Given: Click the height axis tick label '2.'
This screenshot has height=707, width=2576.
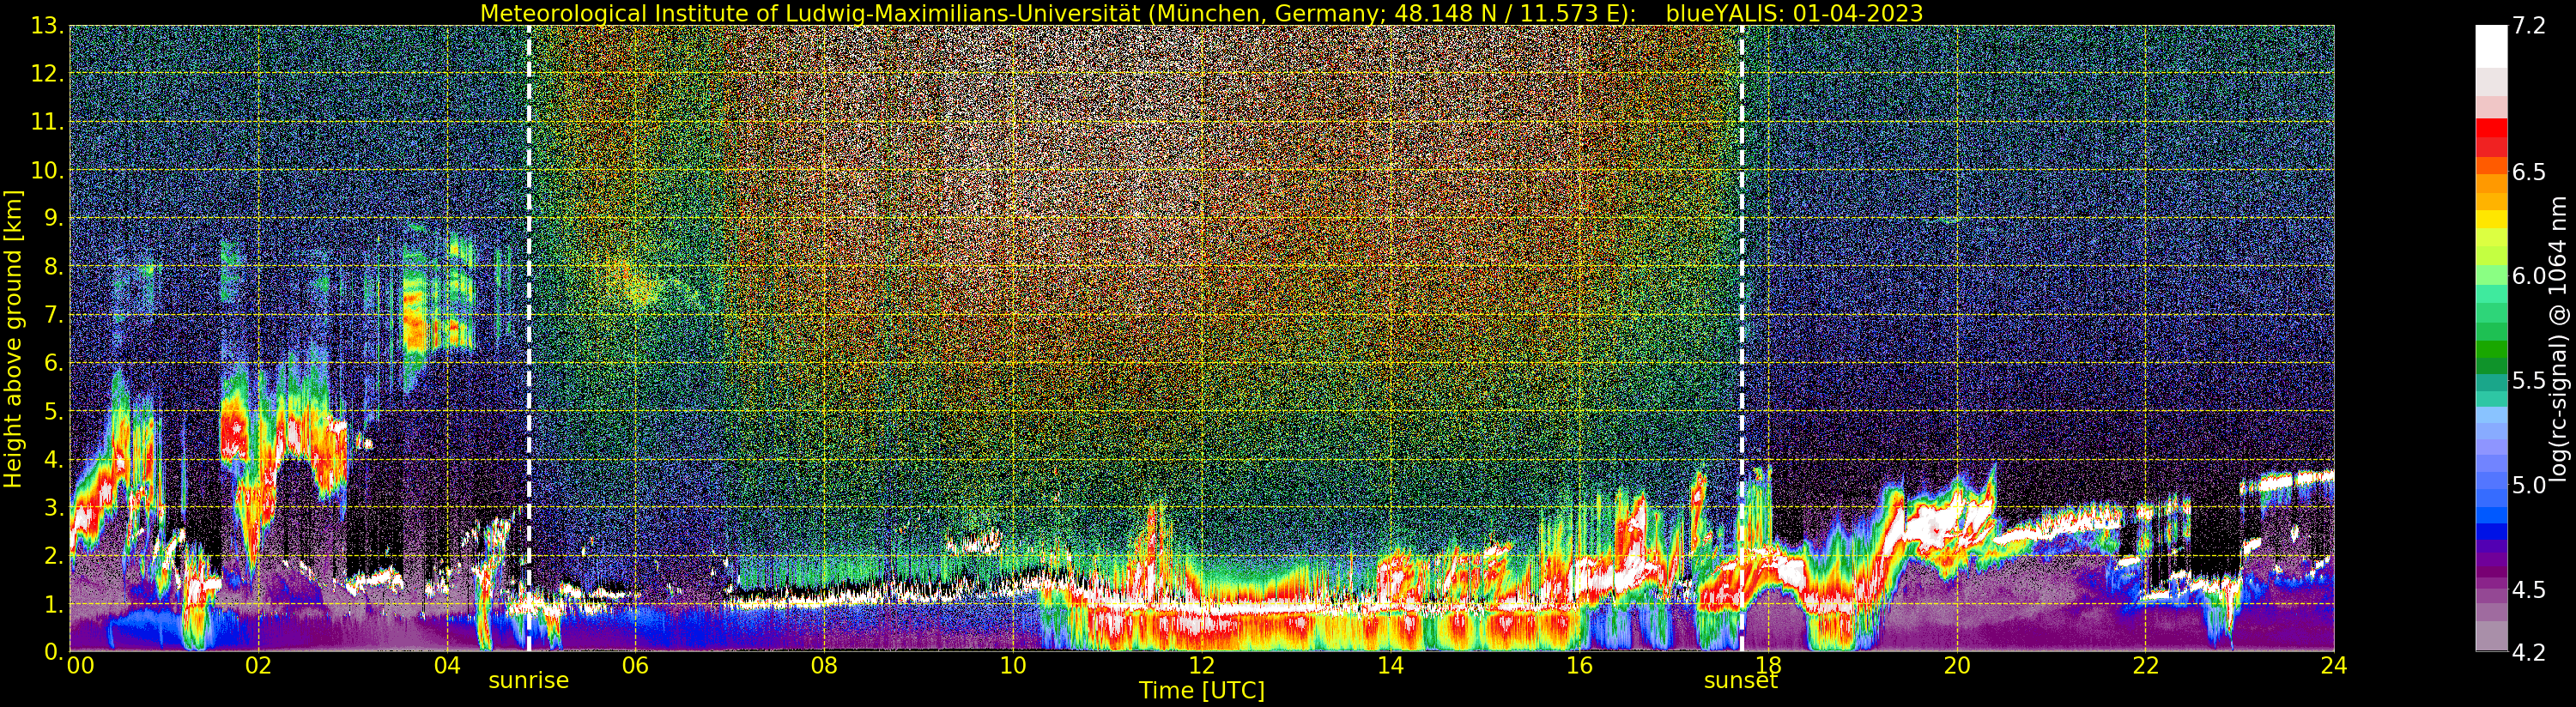Looking at the screenshot, I should pos(54,556).
